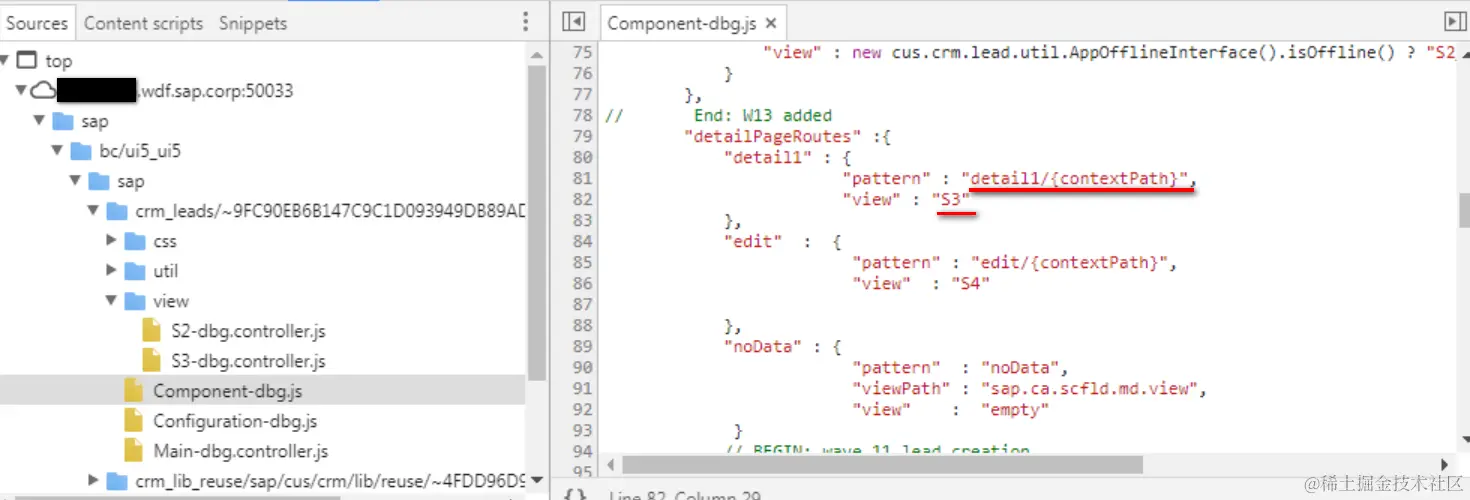Collapse the crm_leads folder

pyautogui.click(x=94, y=211)
